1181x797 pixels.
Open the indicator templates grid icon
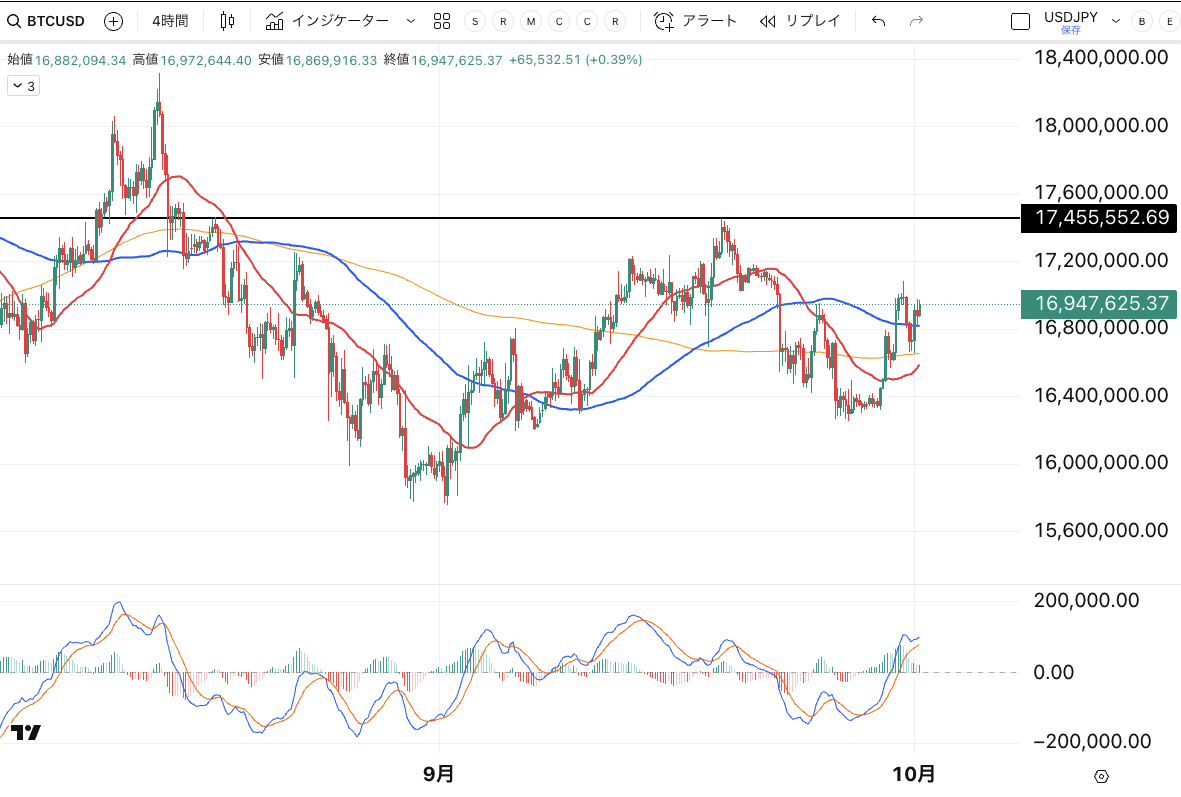(443, 20)
